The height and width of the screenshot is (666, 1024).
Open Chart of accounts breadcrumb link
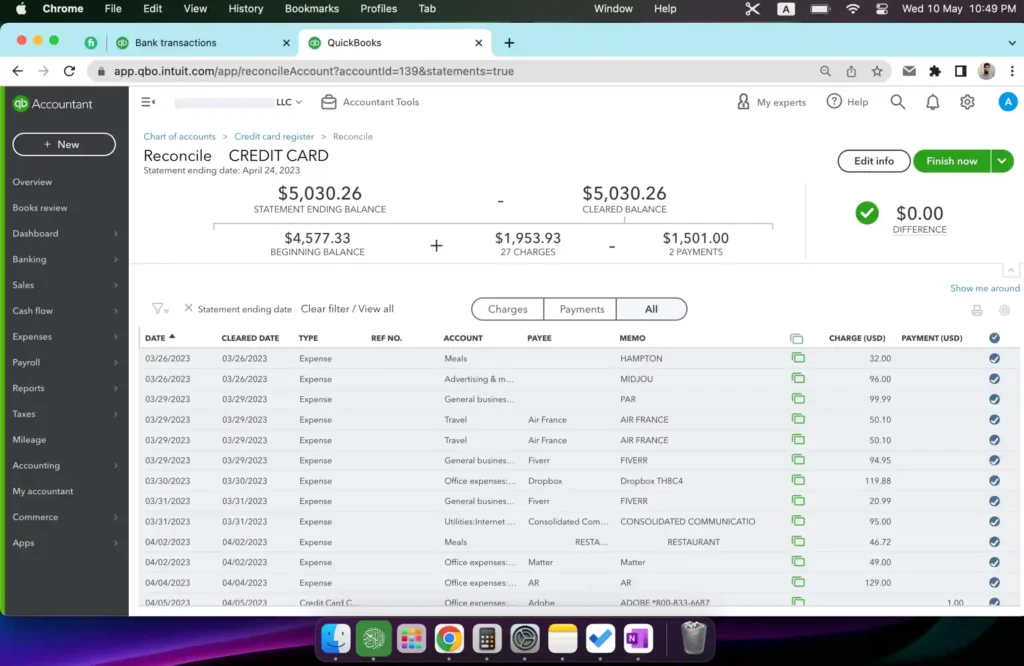tap(179, 136)
